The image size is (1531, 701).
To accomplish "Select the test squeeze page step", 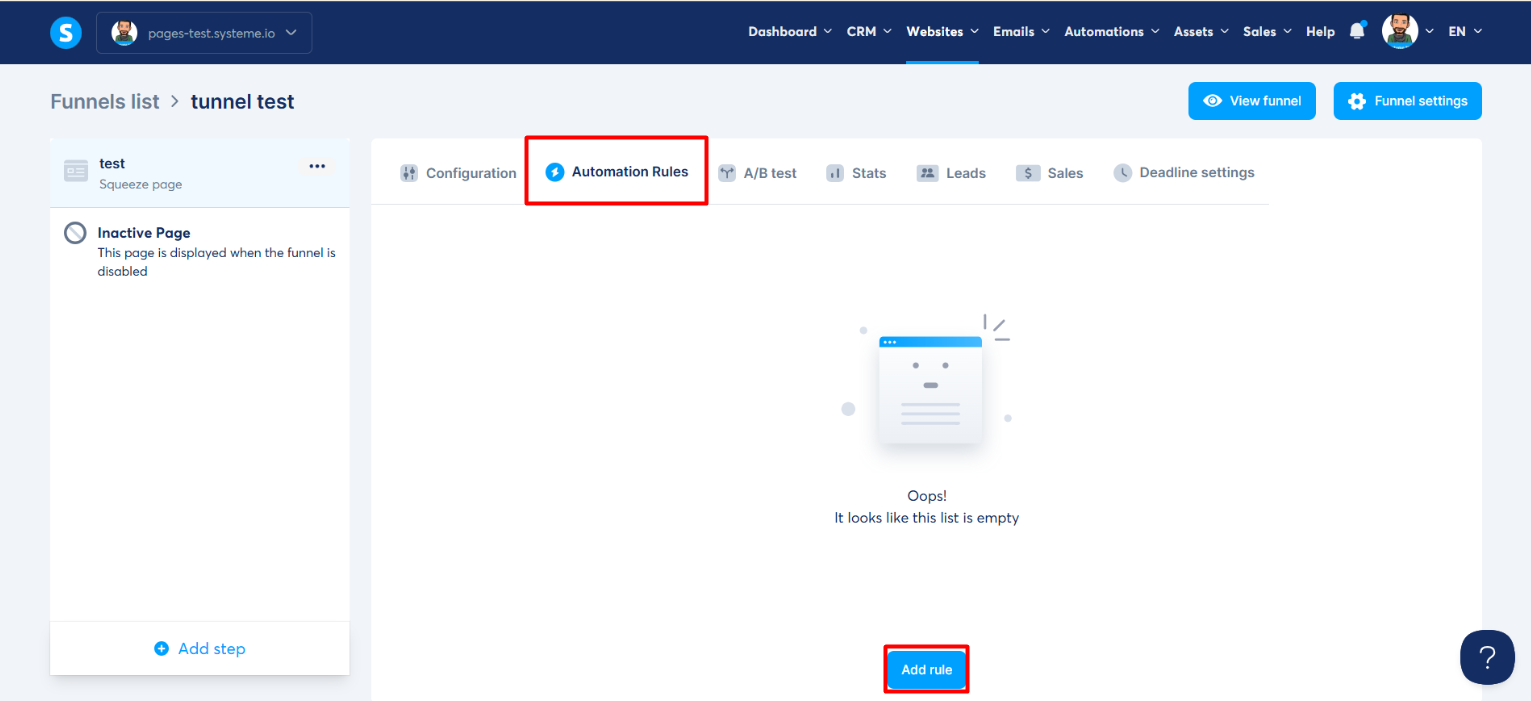I will tap(200, 173).
